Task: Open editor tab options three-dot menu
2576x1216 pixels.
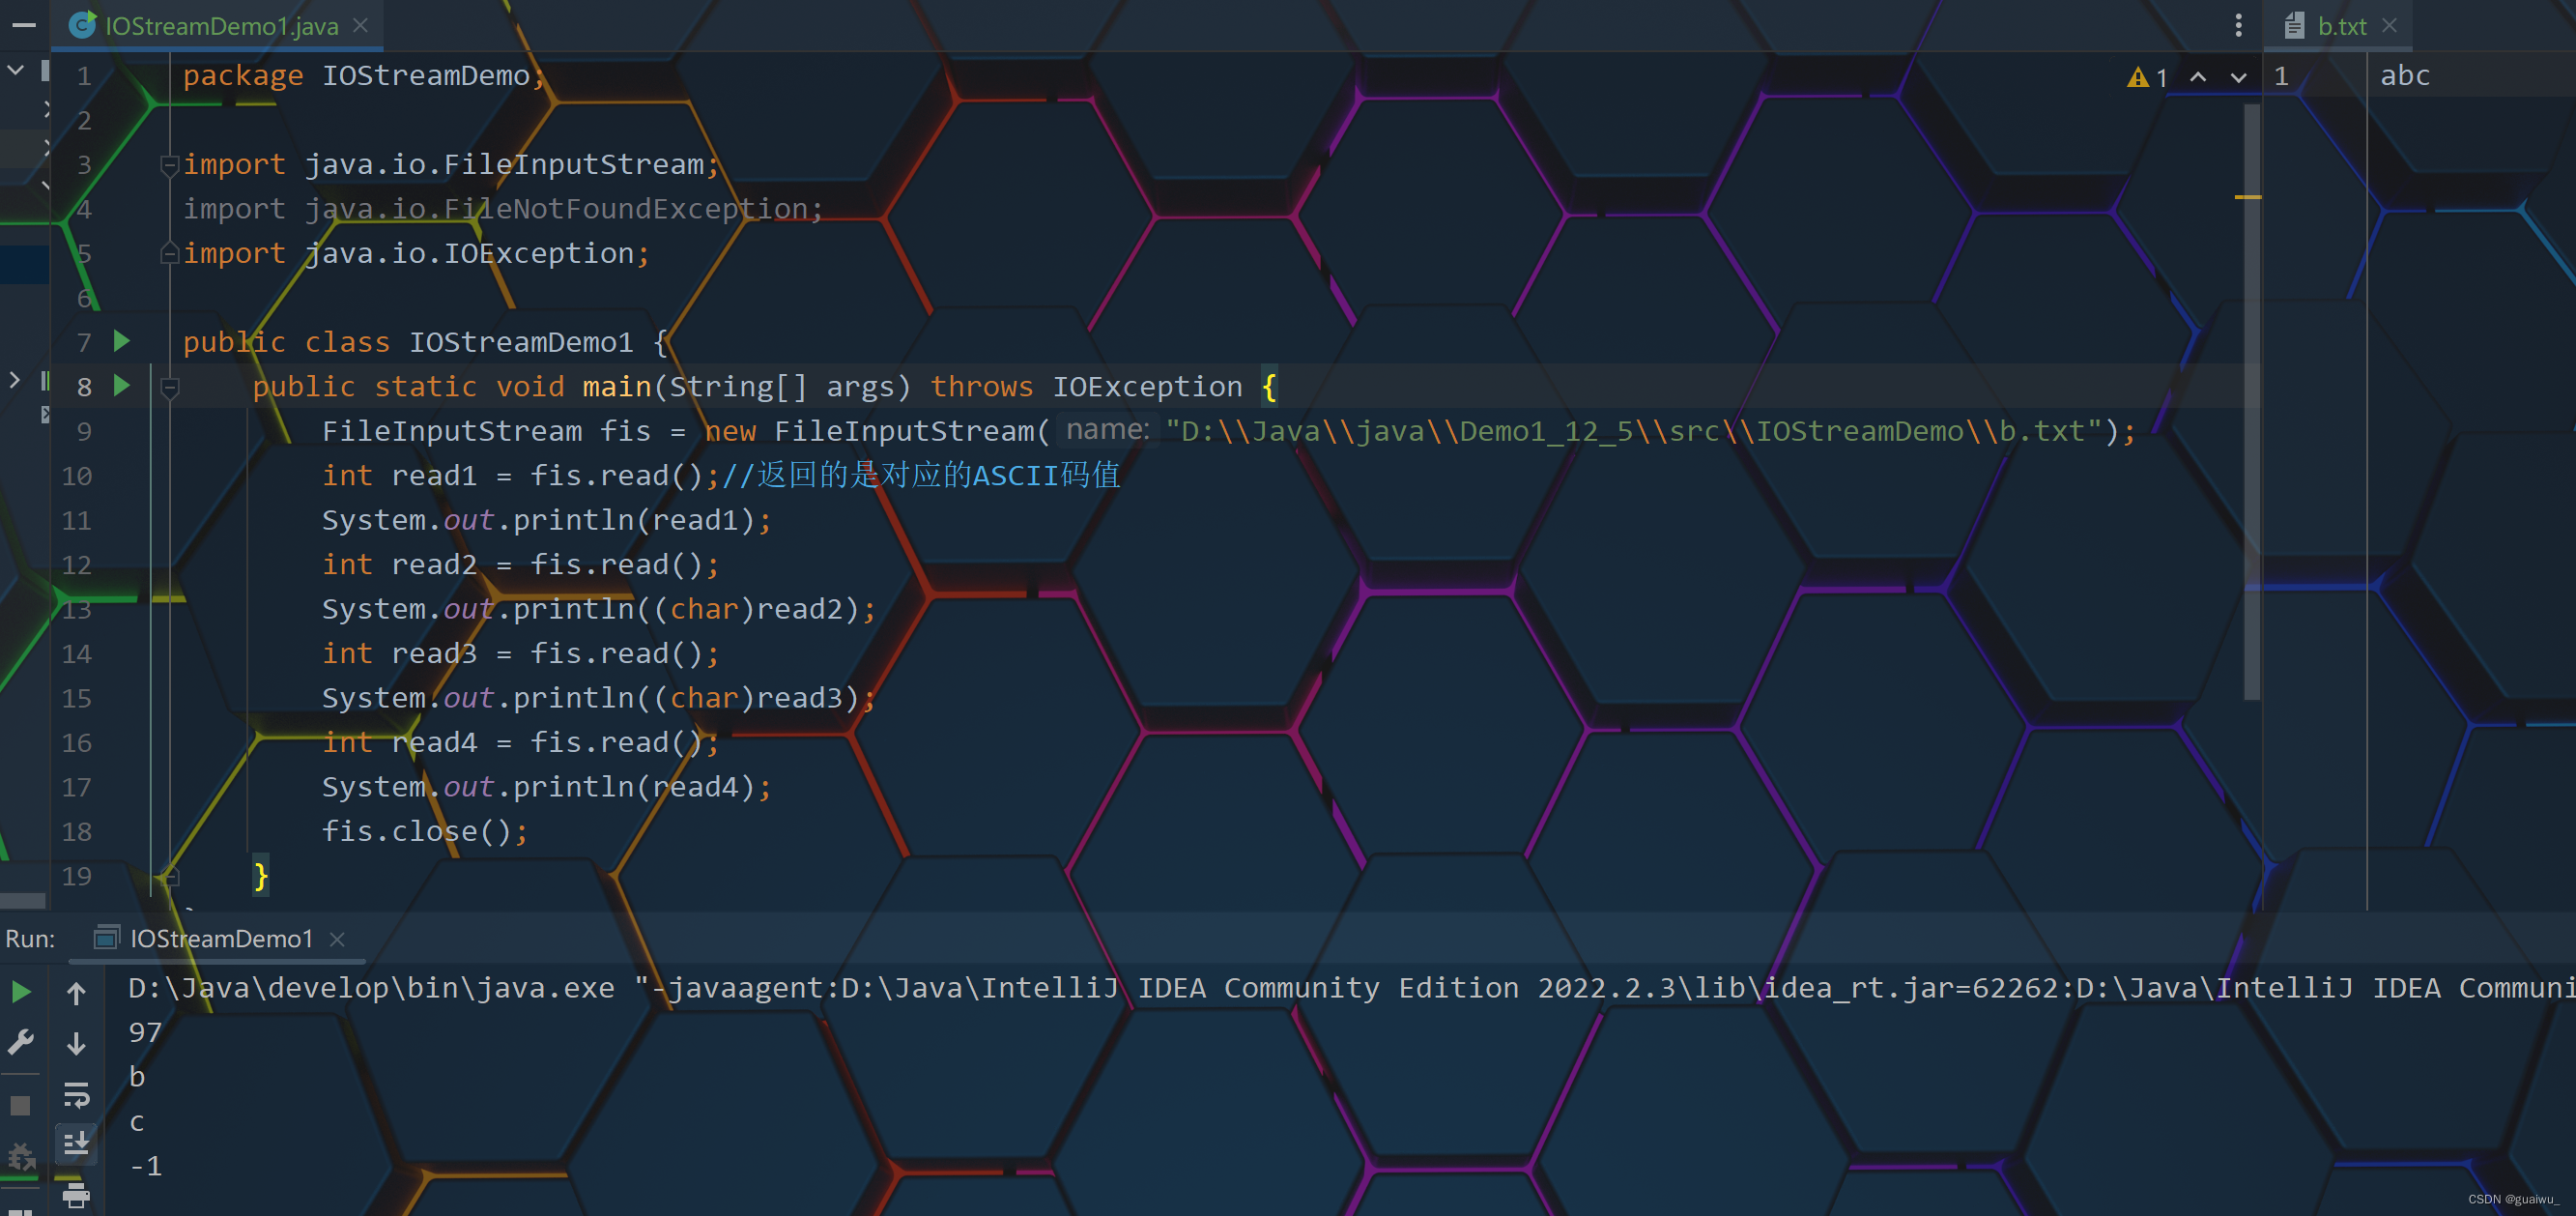Action: tap(2238, 25)
